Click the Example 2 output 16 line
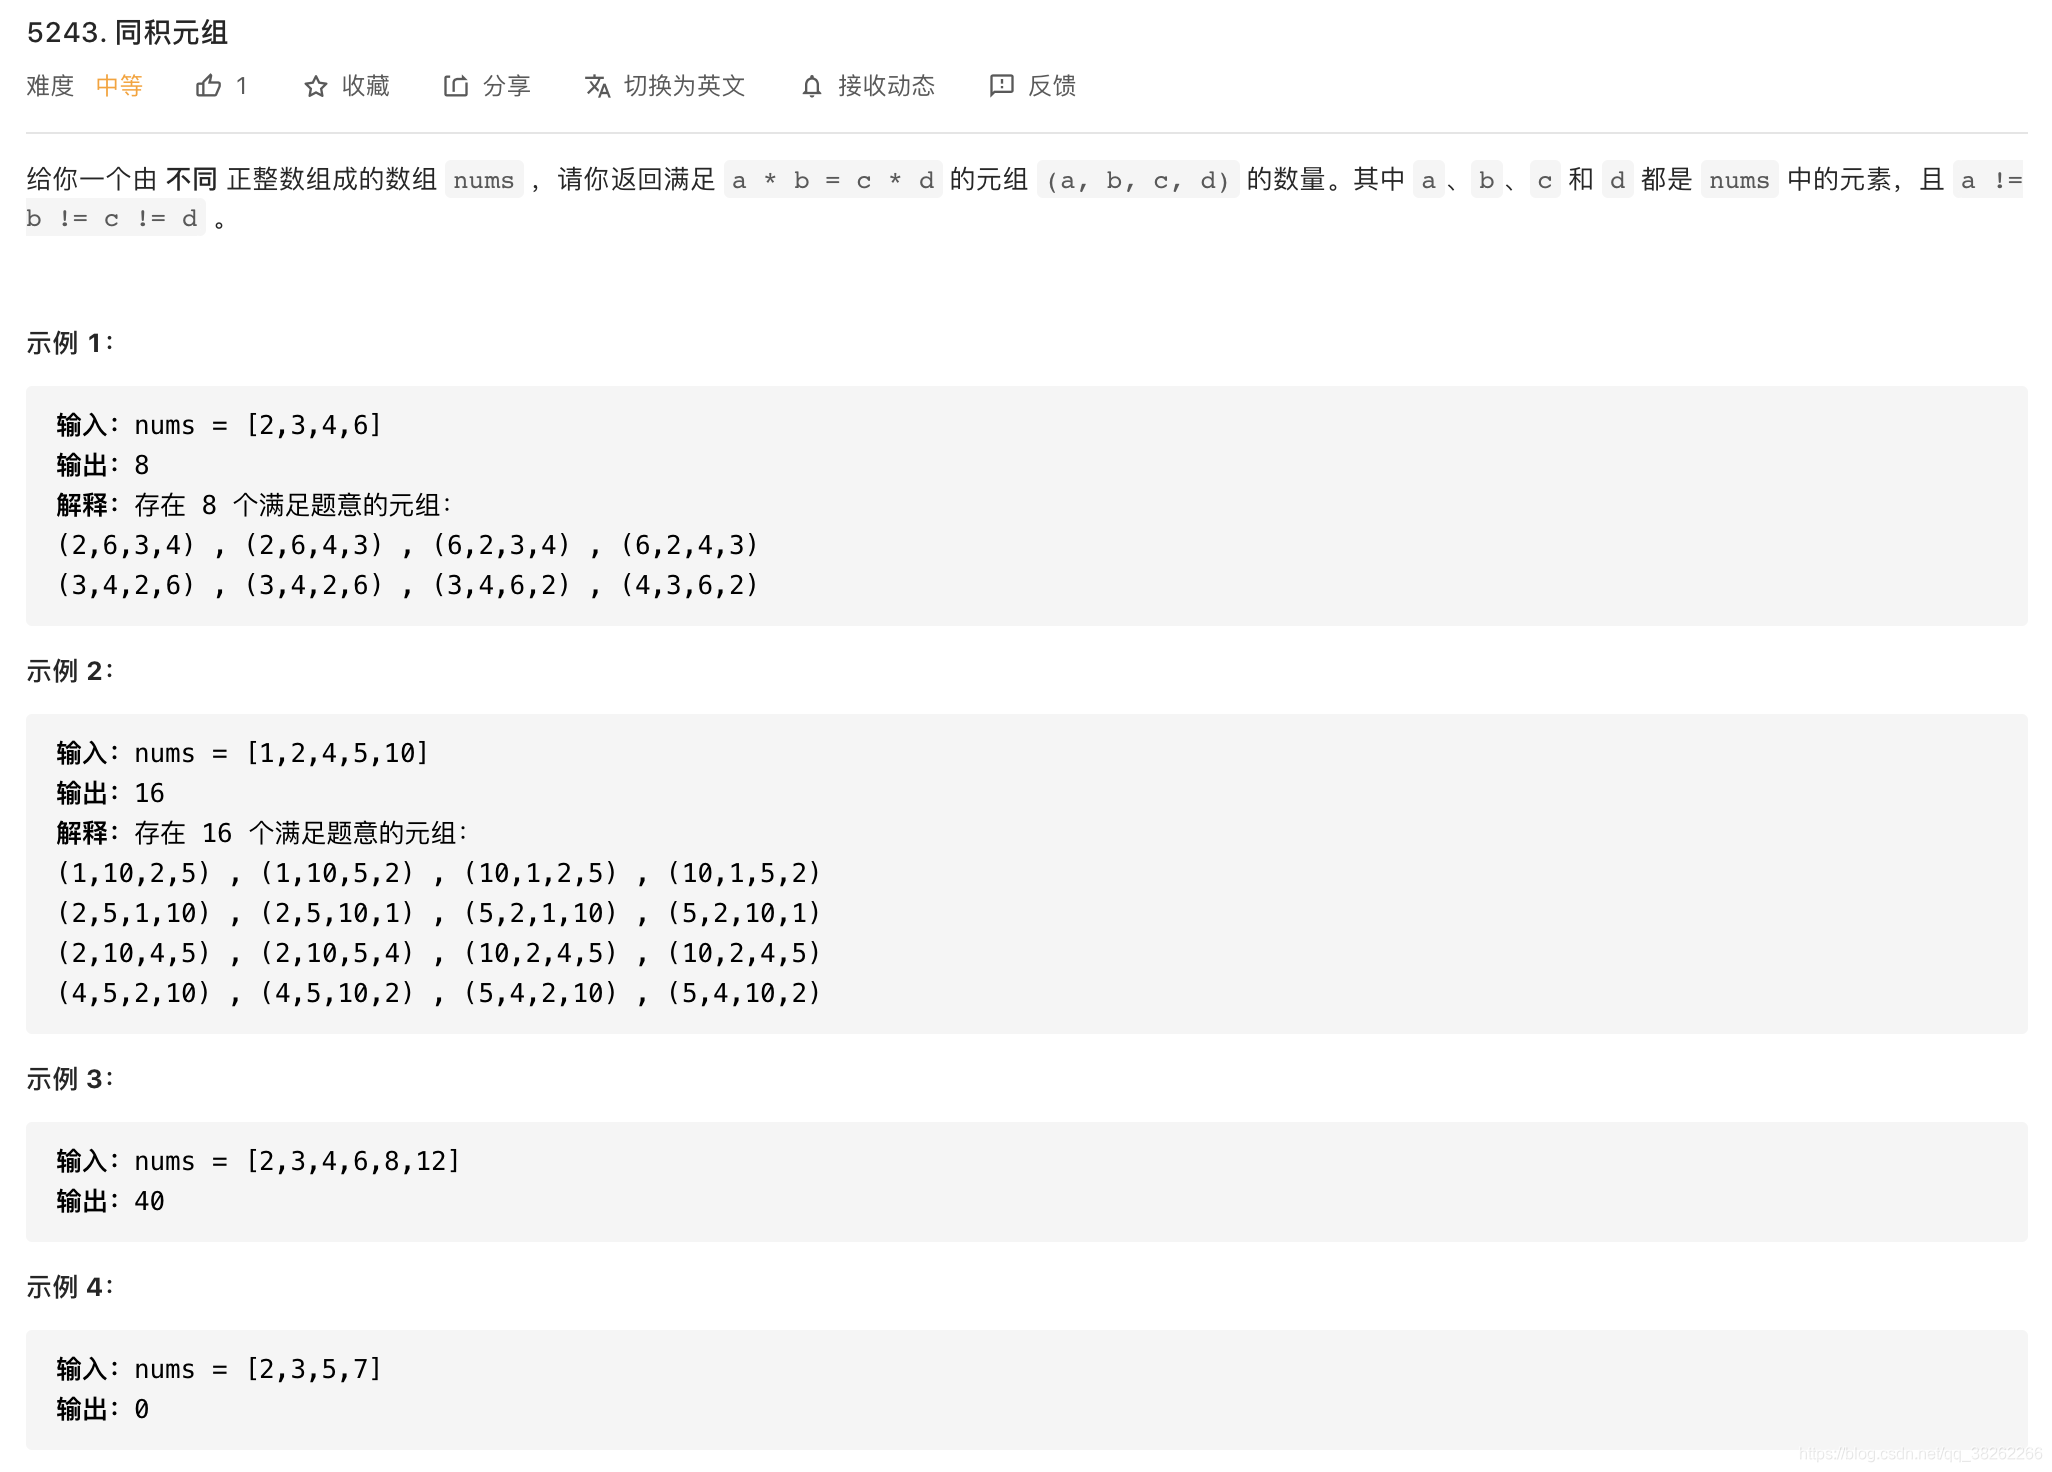Screen dimensions: 2052x1472 click(x=110, y=793)
